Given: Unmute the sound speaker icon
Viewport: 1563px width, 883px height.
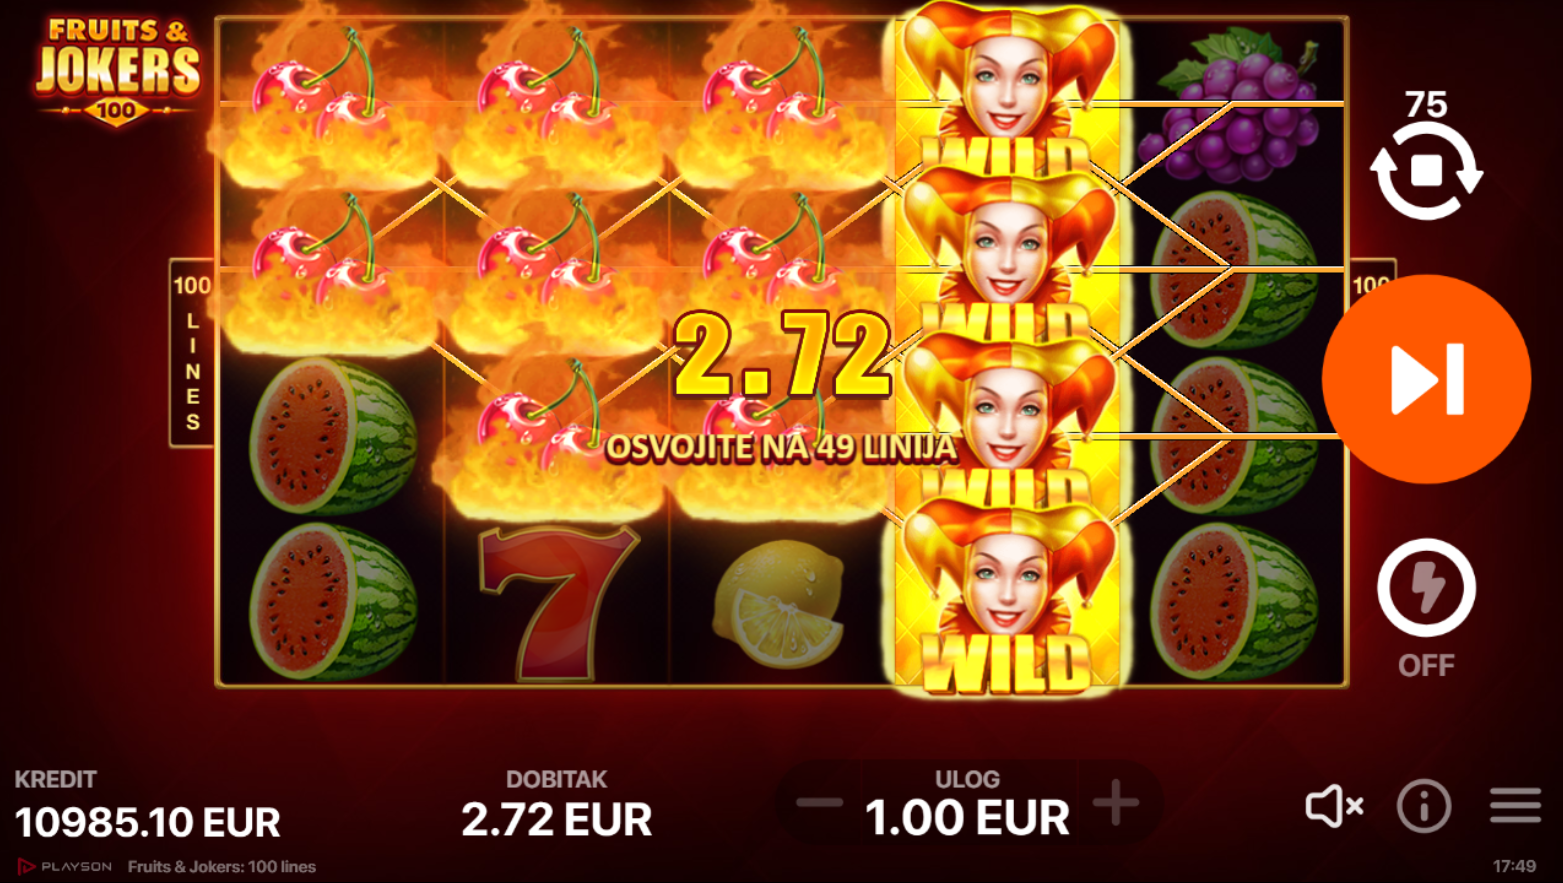Looking at the screenshot, I should tap(1335, 805).
